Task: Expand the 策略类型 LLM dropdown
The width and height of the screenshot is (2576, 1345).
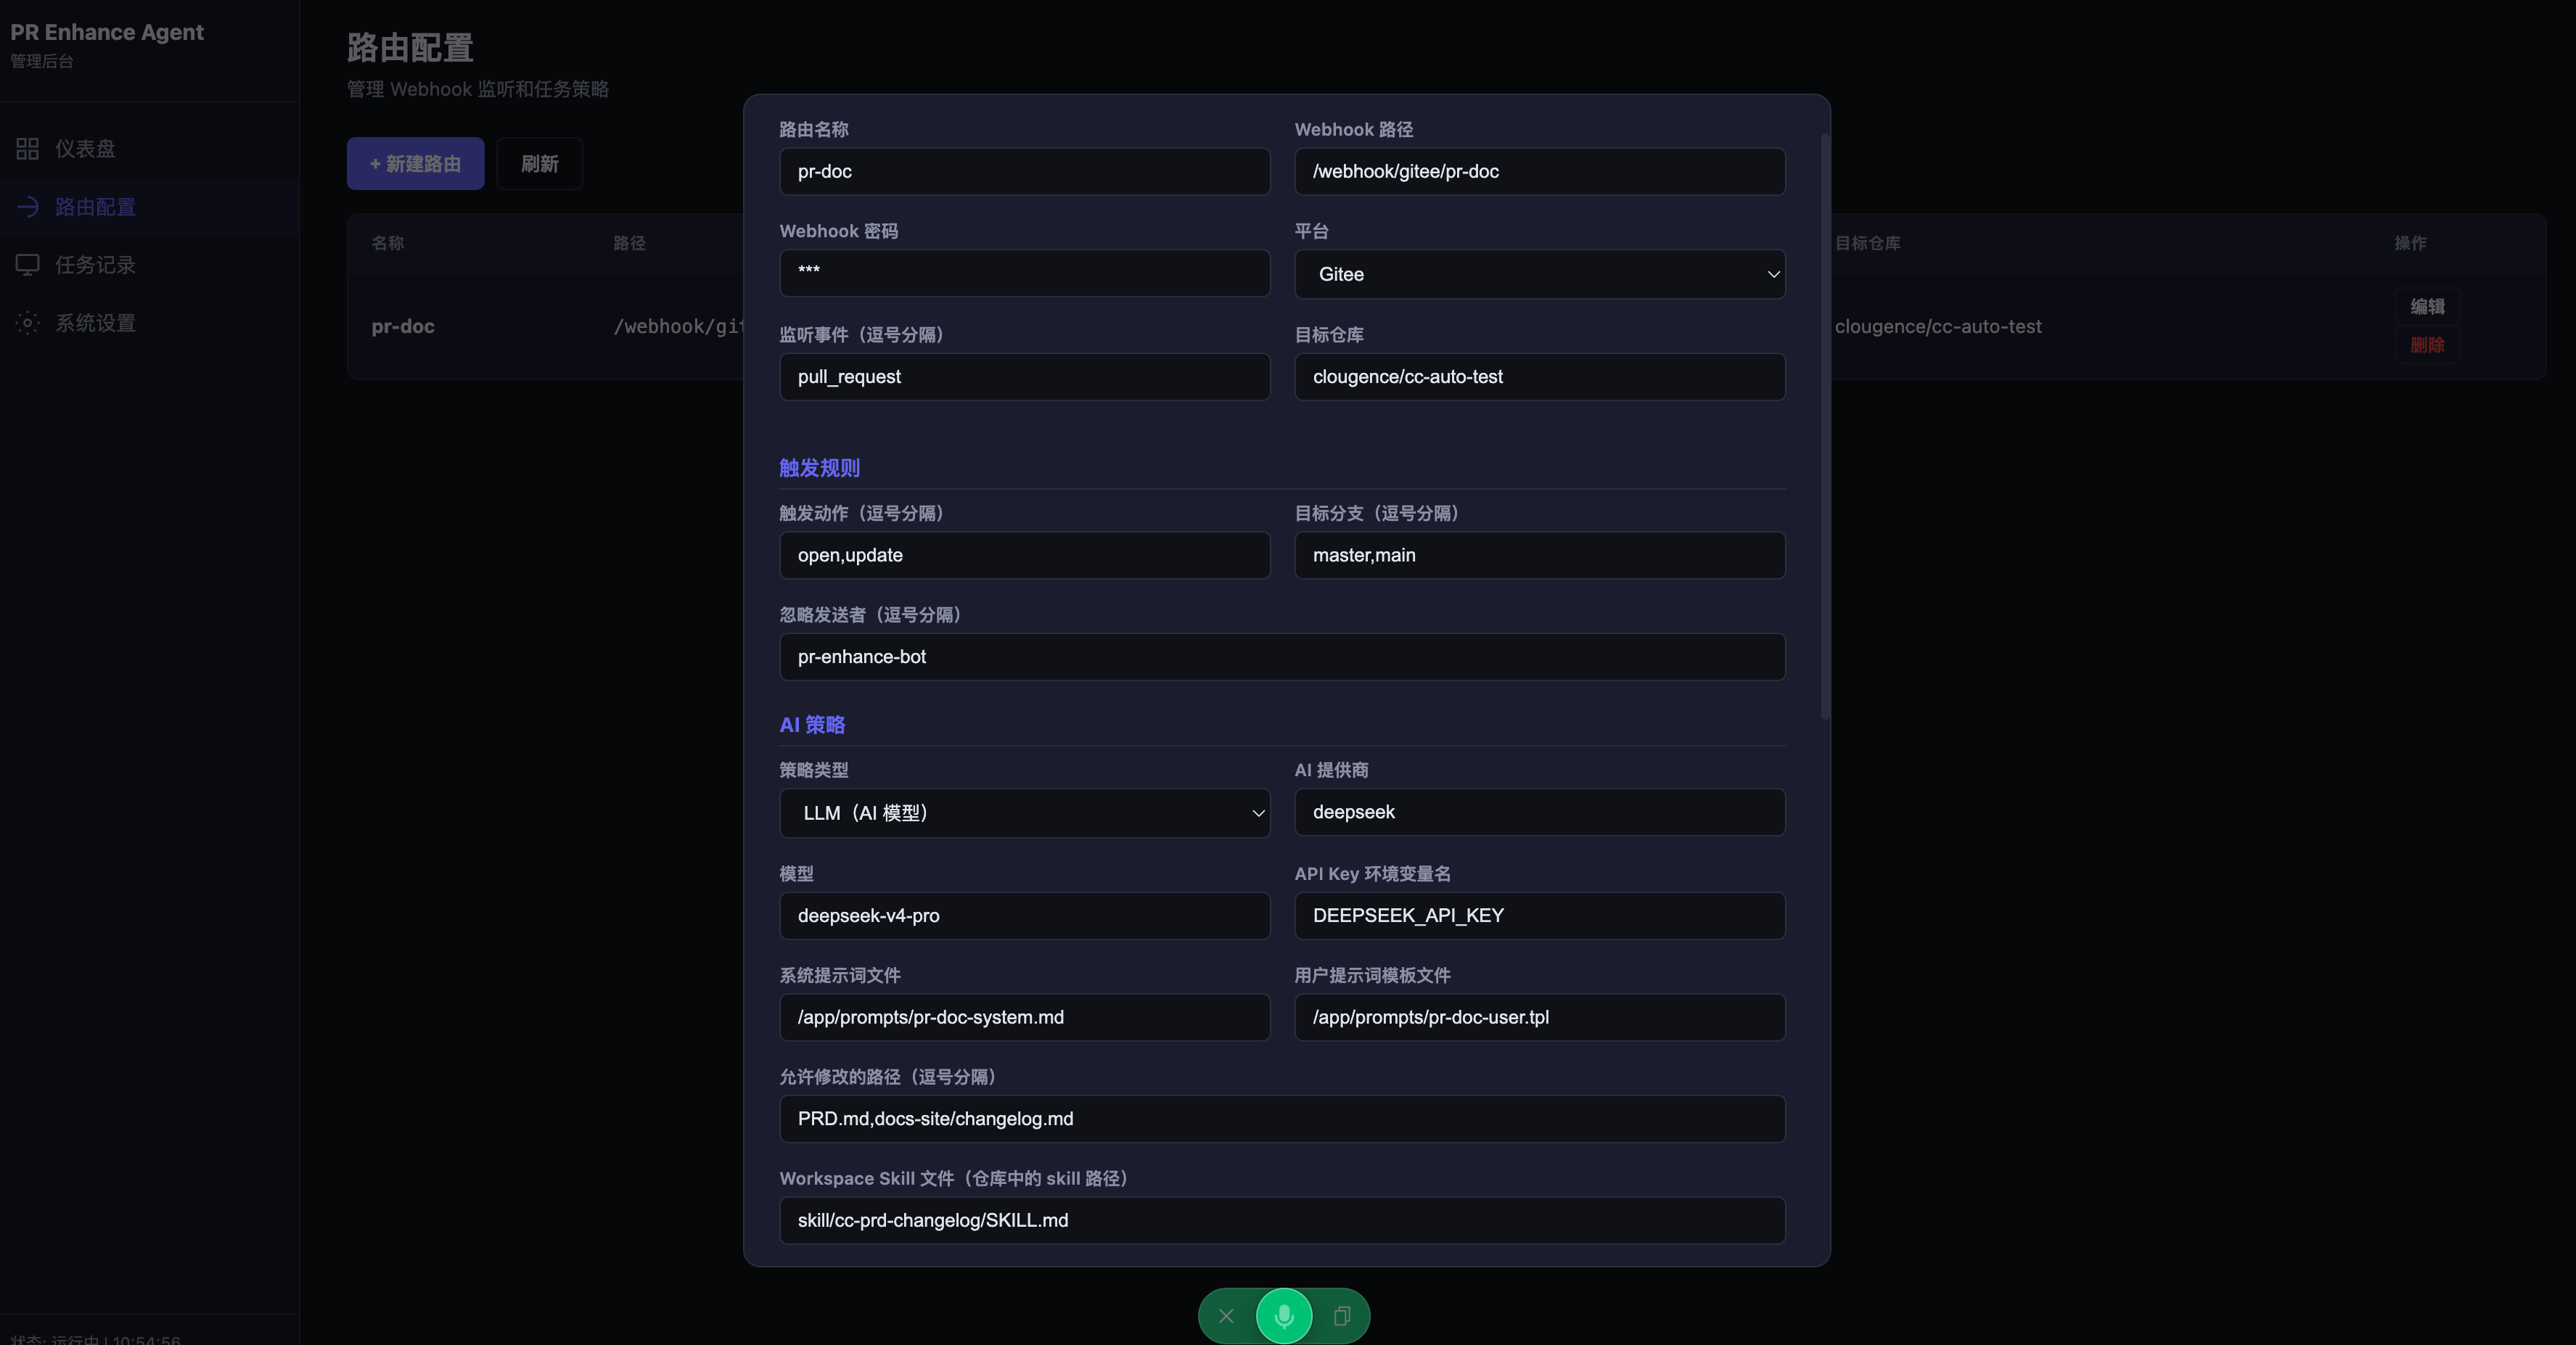Action: click(x=1025, y=813)
